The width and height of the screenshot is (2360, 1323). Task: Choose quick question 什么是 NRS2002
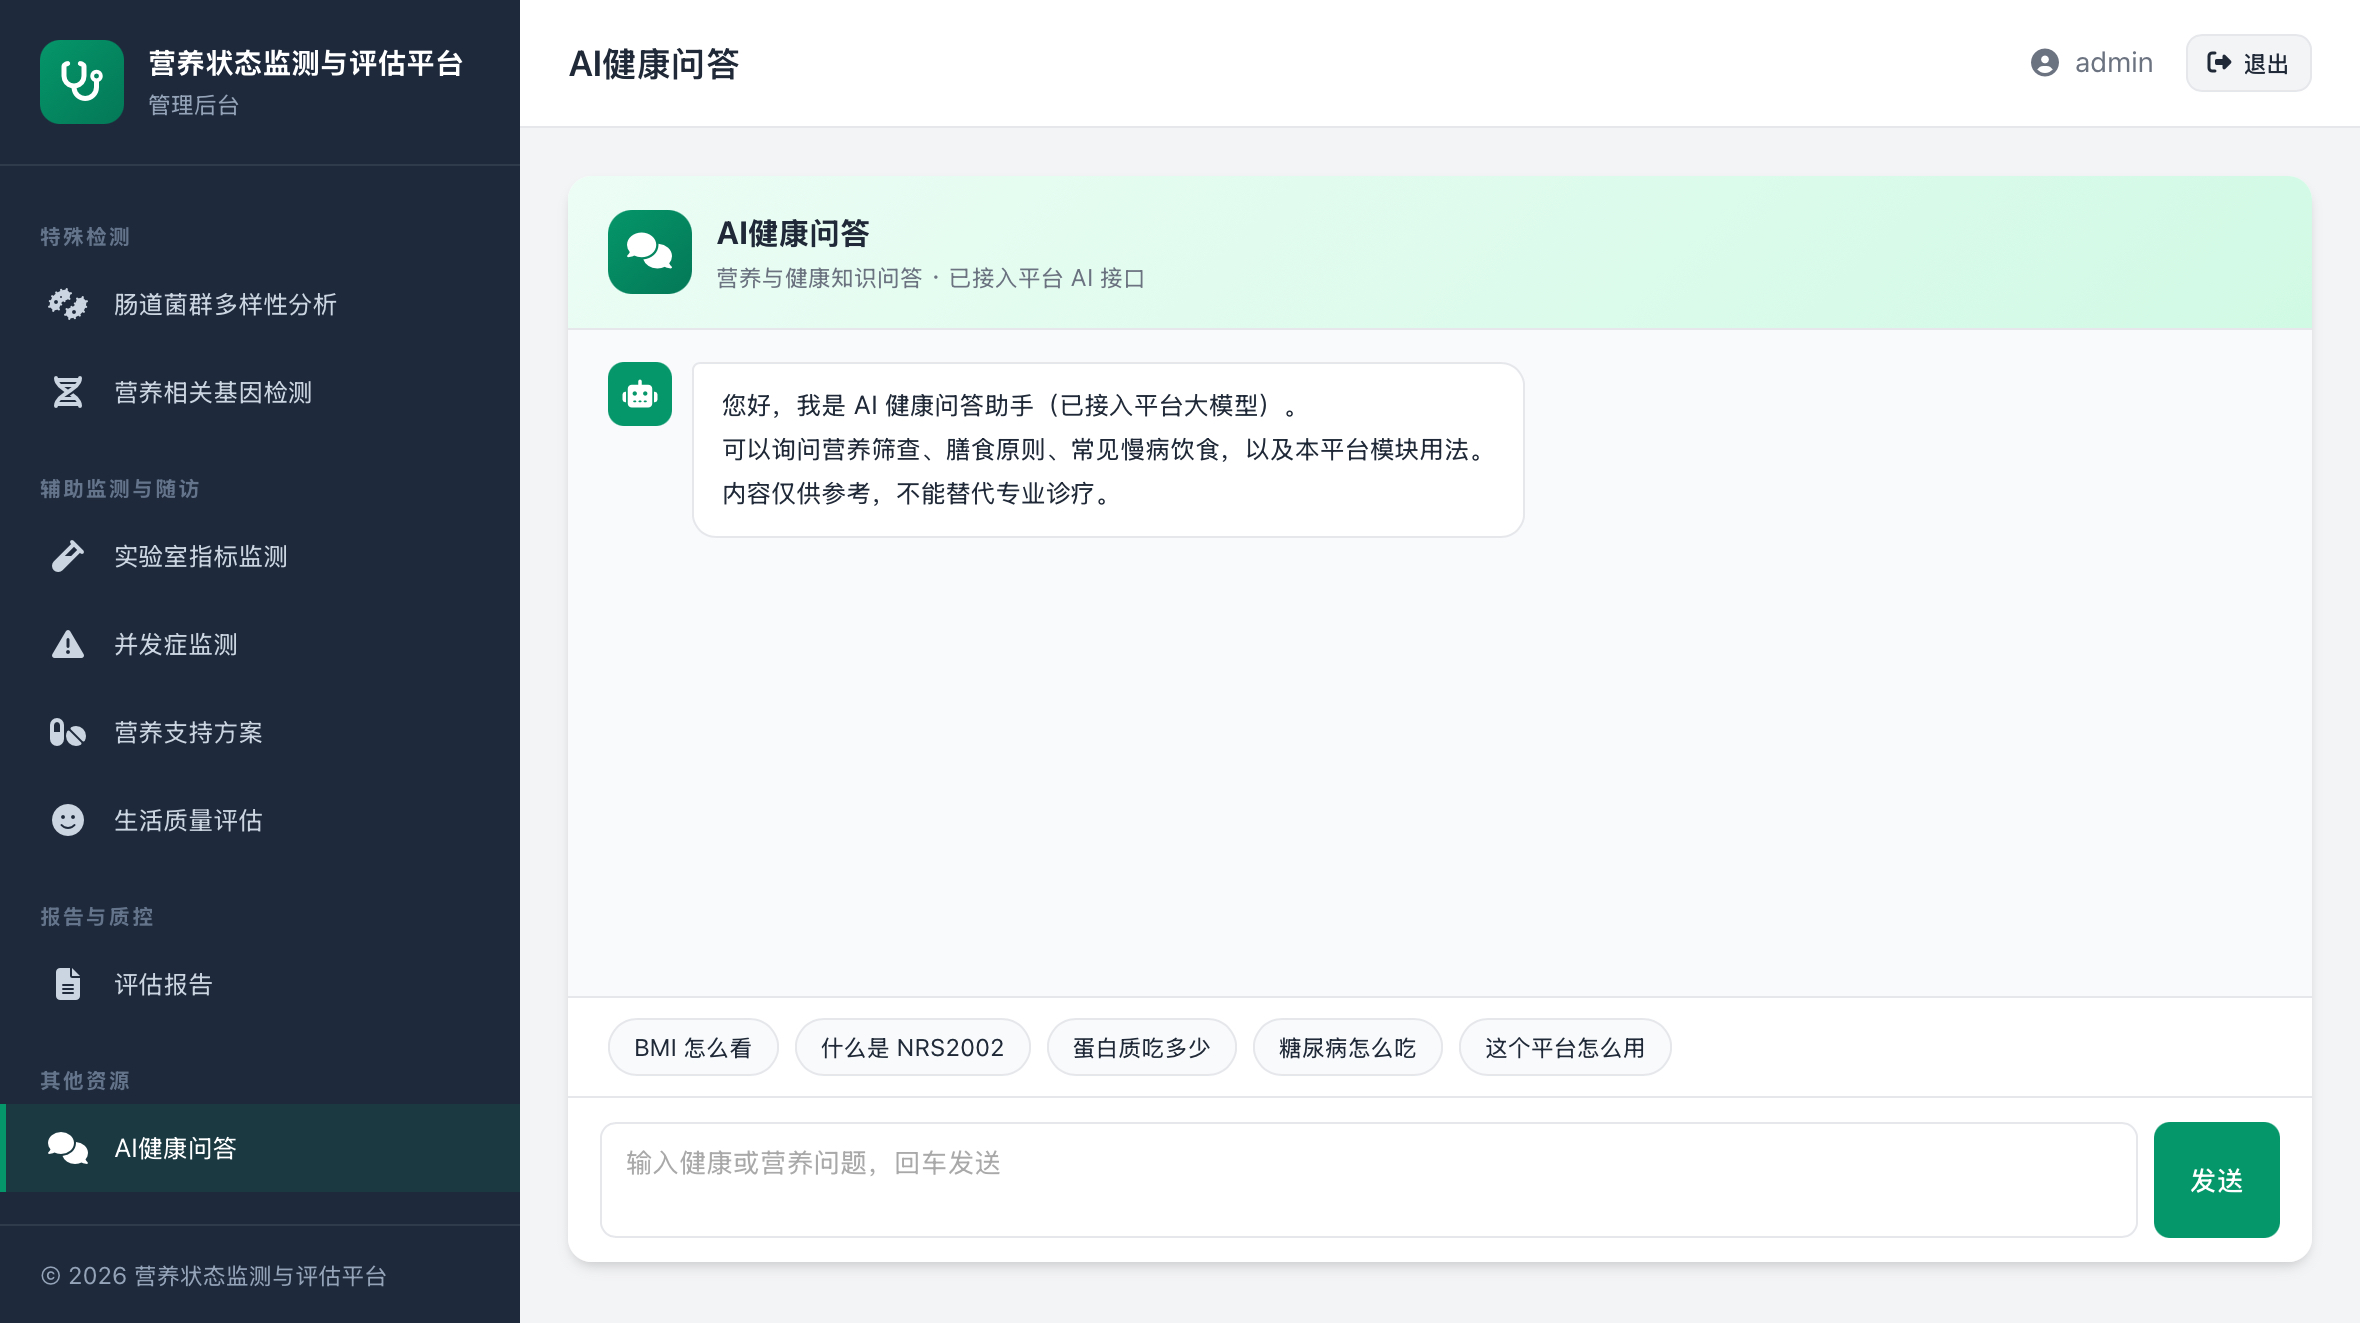(912, 1047)
